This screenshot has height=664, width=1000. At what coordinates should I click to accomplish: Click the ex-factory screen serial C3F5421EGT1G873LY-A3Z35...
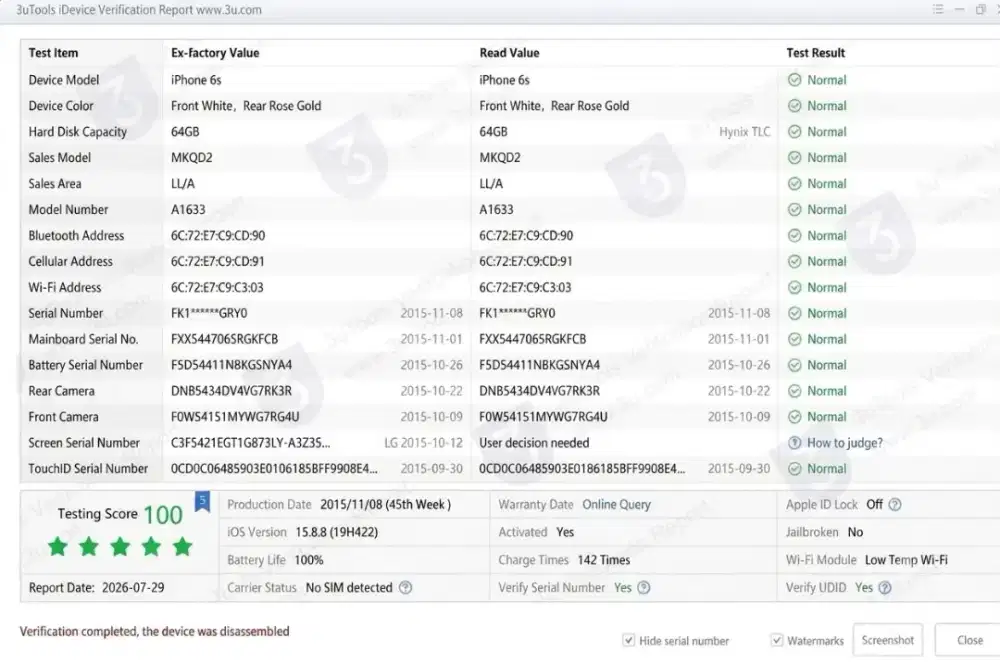pyautogui.click(x=250, y=443)
